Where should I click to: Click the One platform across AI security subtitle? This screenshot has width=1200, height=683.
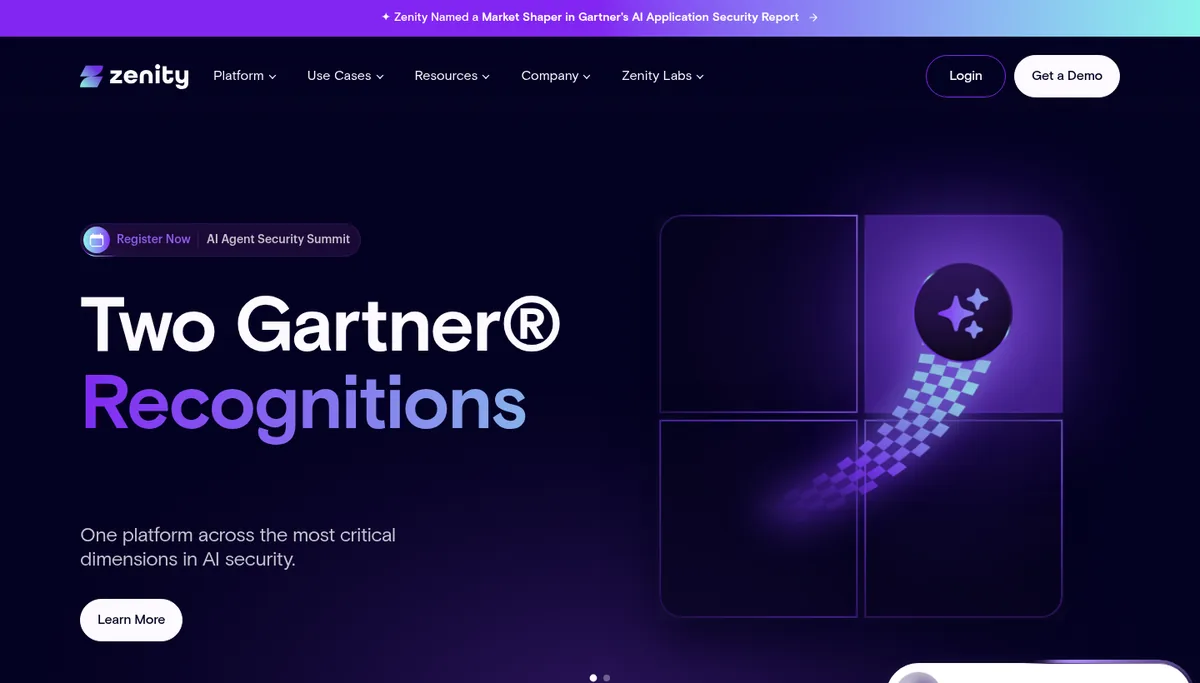pos(238,547)
